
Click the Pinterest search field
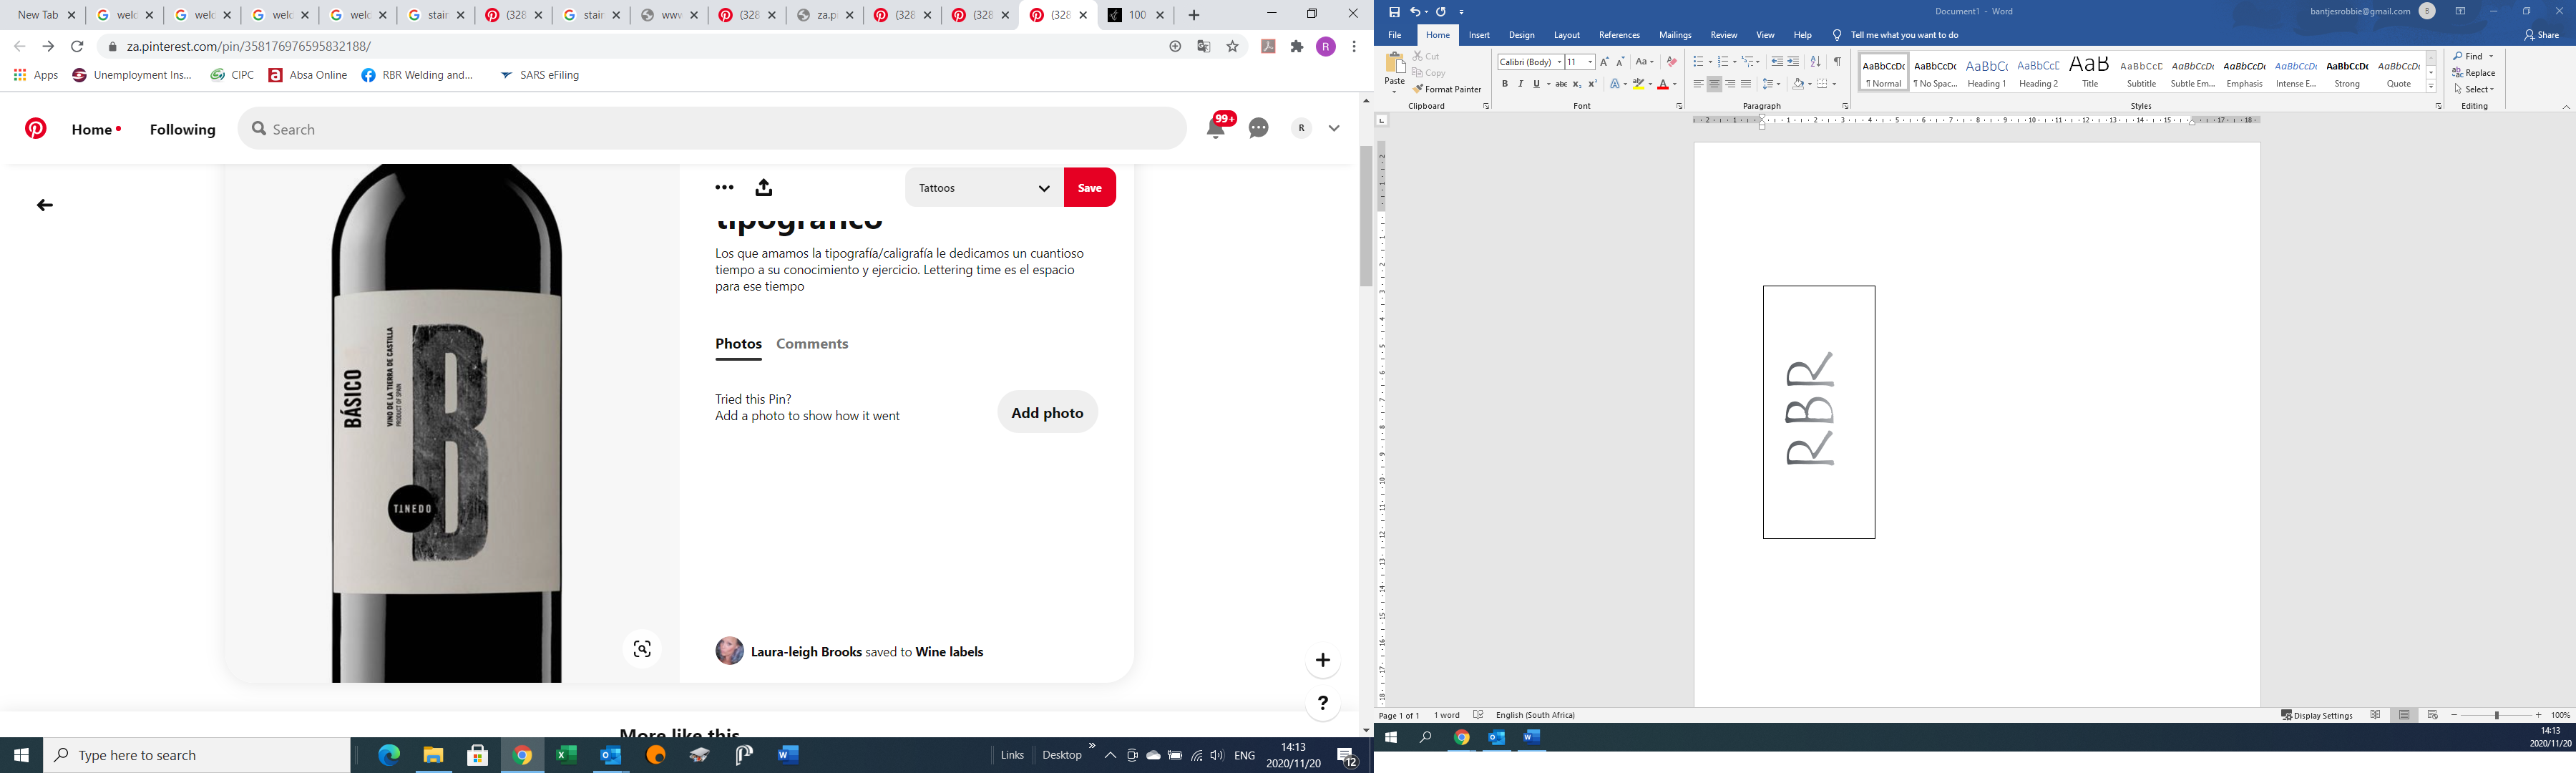(712, 129)
